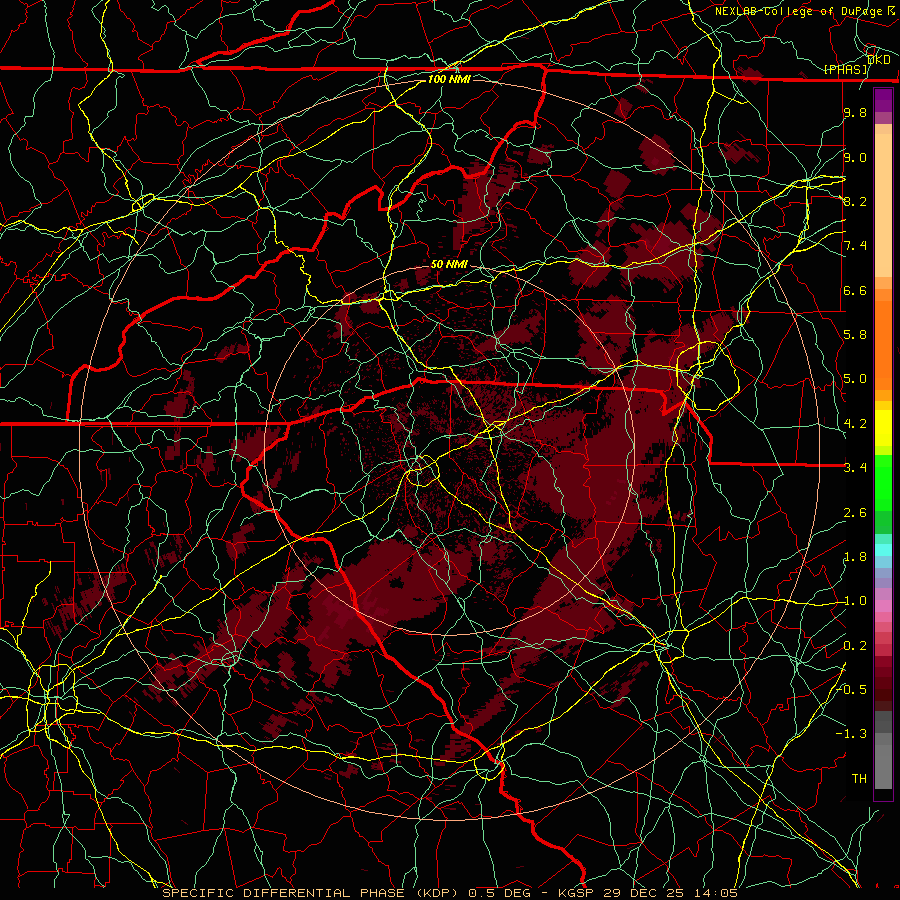Click the -1.3 value on the scale

click(x=851, y=735)
